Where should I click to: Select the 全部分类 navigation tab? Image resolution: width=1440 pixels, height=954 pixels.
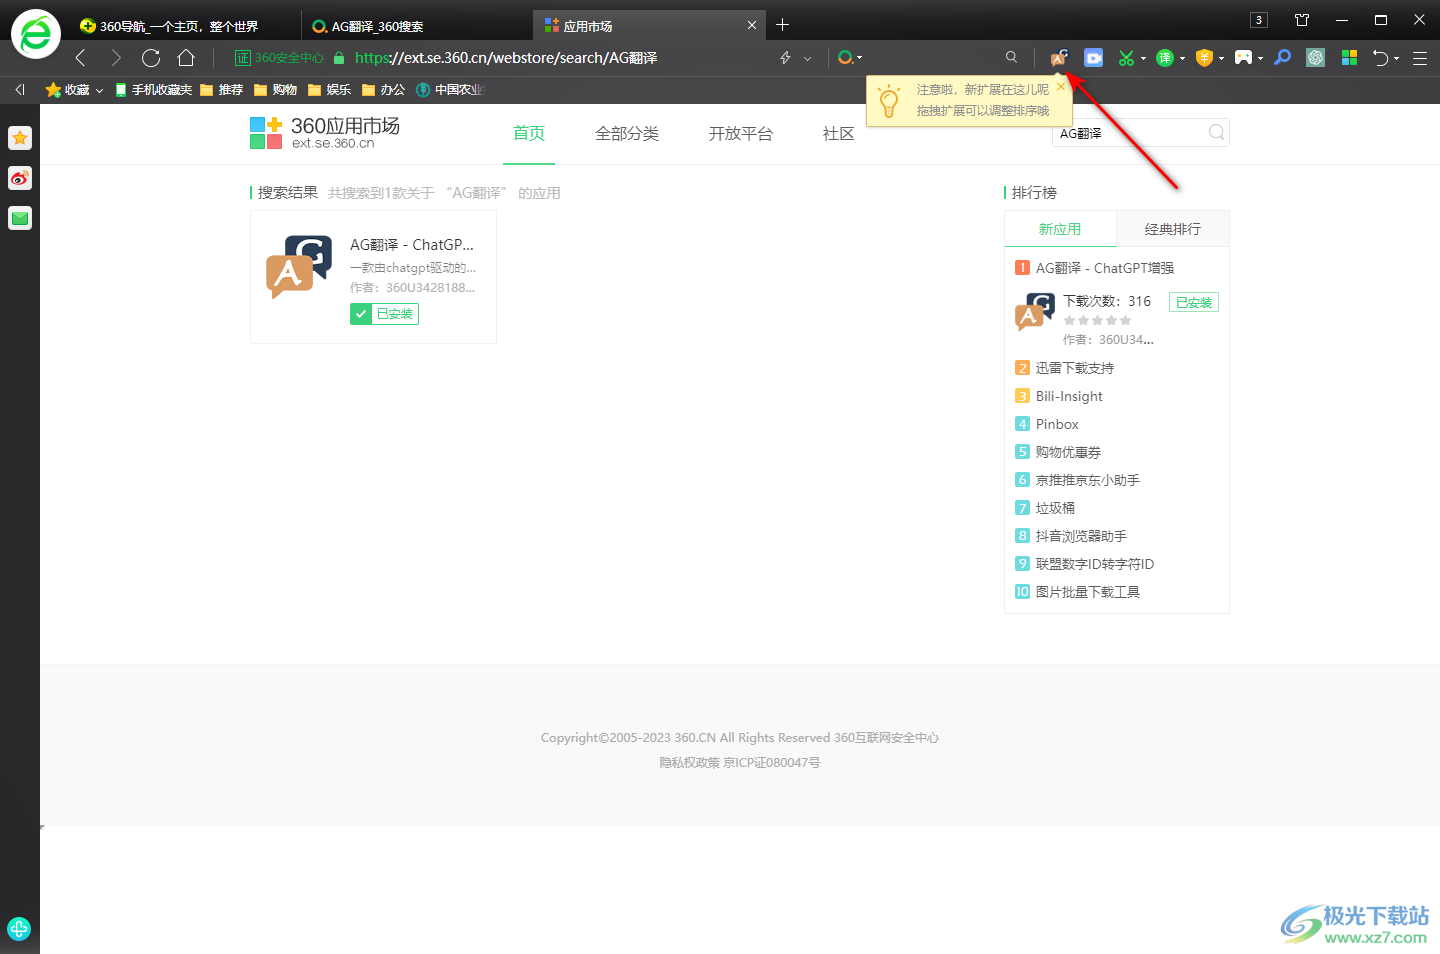pyautogui.click(x=627, y=134)
